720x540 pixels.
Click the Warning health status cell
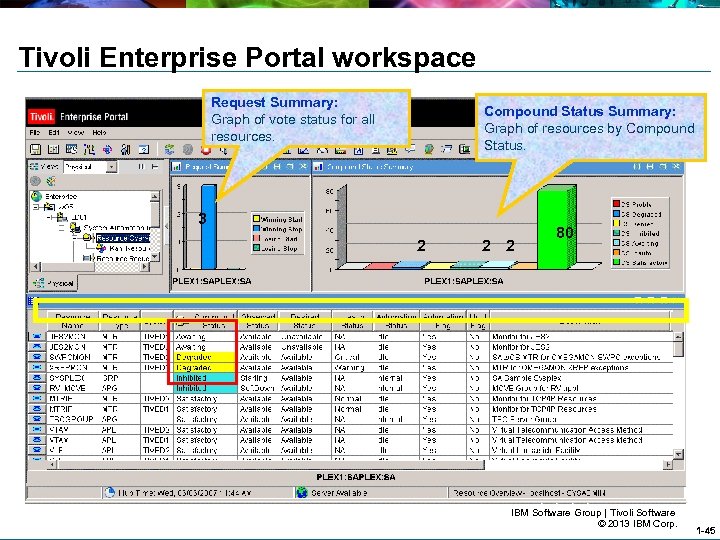(353, 367)
